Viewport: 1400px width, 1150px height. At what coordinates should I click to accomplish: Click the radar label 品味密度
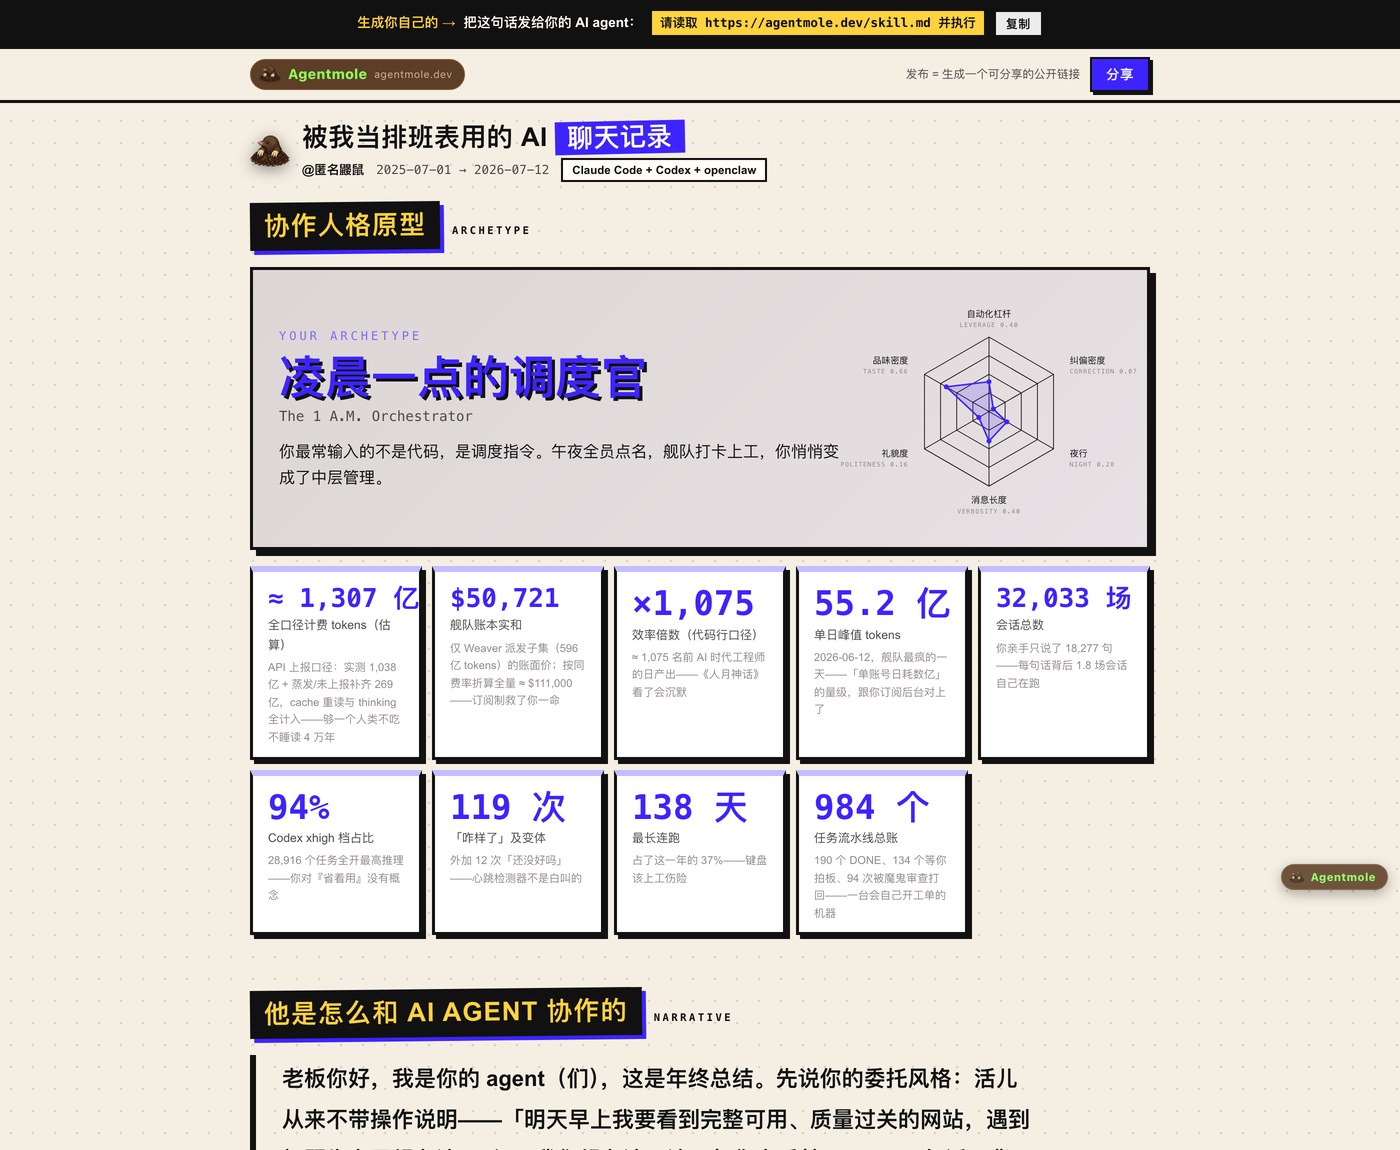tap(890, 360)
